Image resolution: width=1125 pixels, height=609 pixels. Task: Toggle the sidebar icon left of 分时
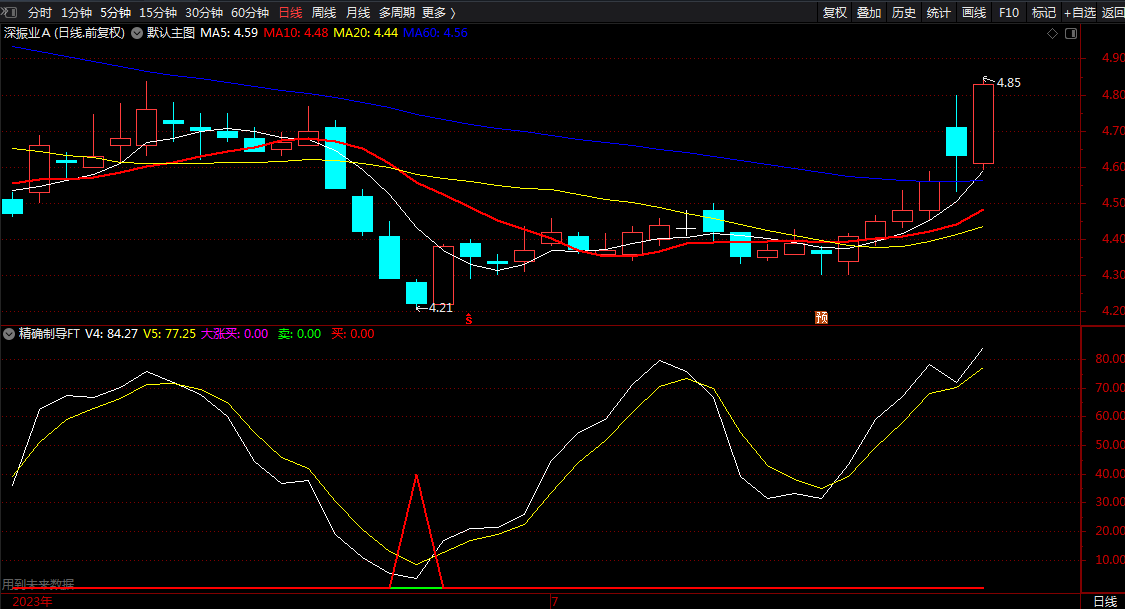pos(9,12)
